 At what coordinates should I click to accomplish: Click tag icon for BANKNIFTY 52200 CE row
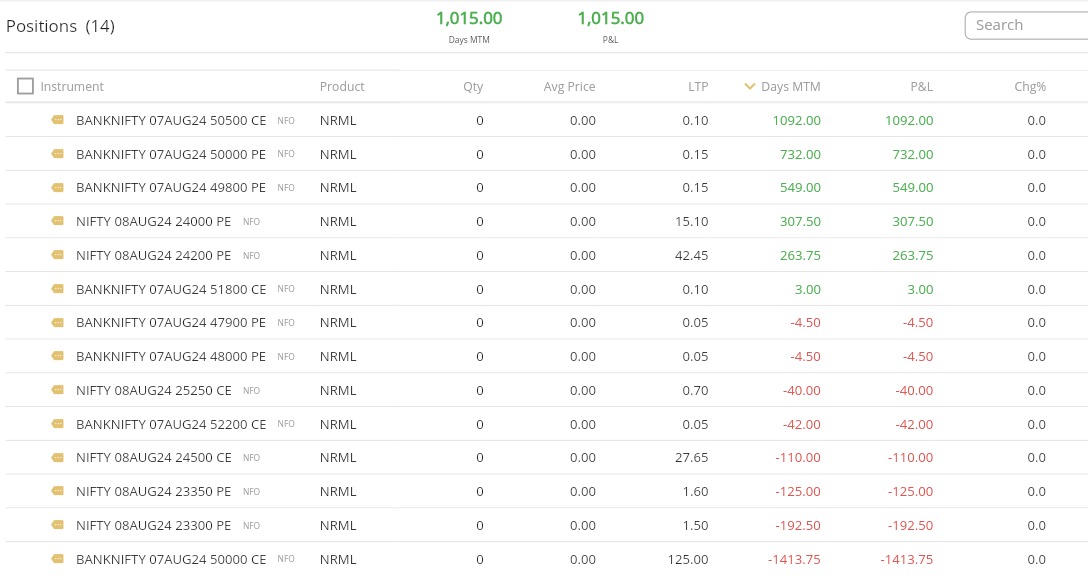[58, 424]
